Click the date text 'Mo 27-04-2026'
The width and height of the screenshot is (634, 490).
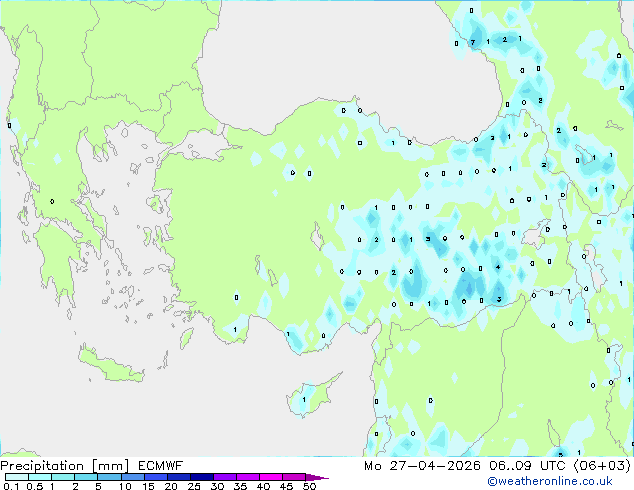point(422,466)
